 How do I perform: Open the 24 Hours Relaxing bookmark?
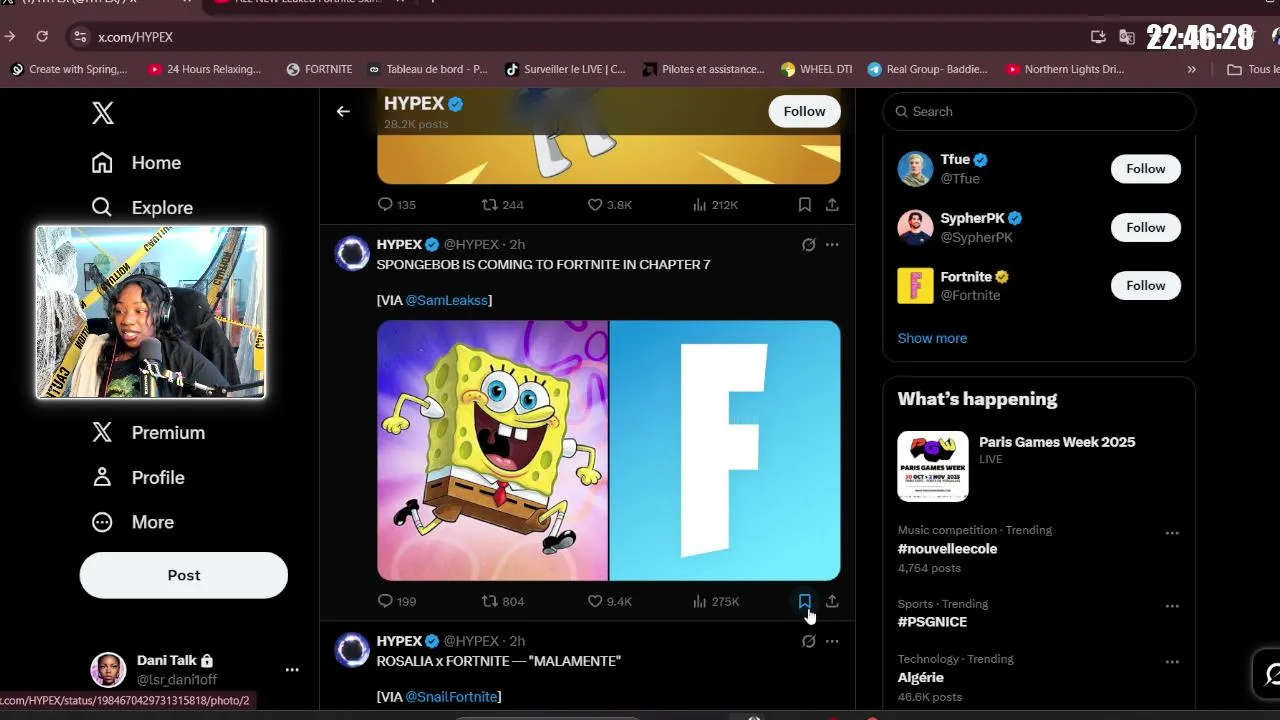205,69
